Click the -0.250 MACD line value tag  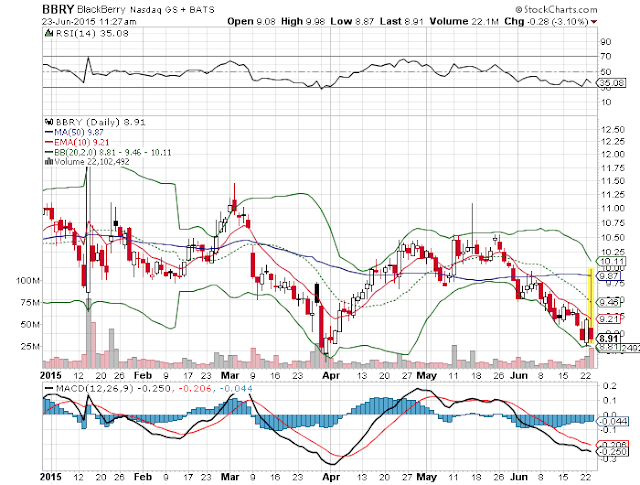point(612,452)
